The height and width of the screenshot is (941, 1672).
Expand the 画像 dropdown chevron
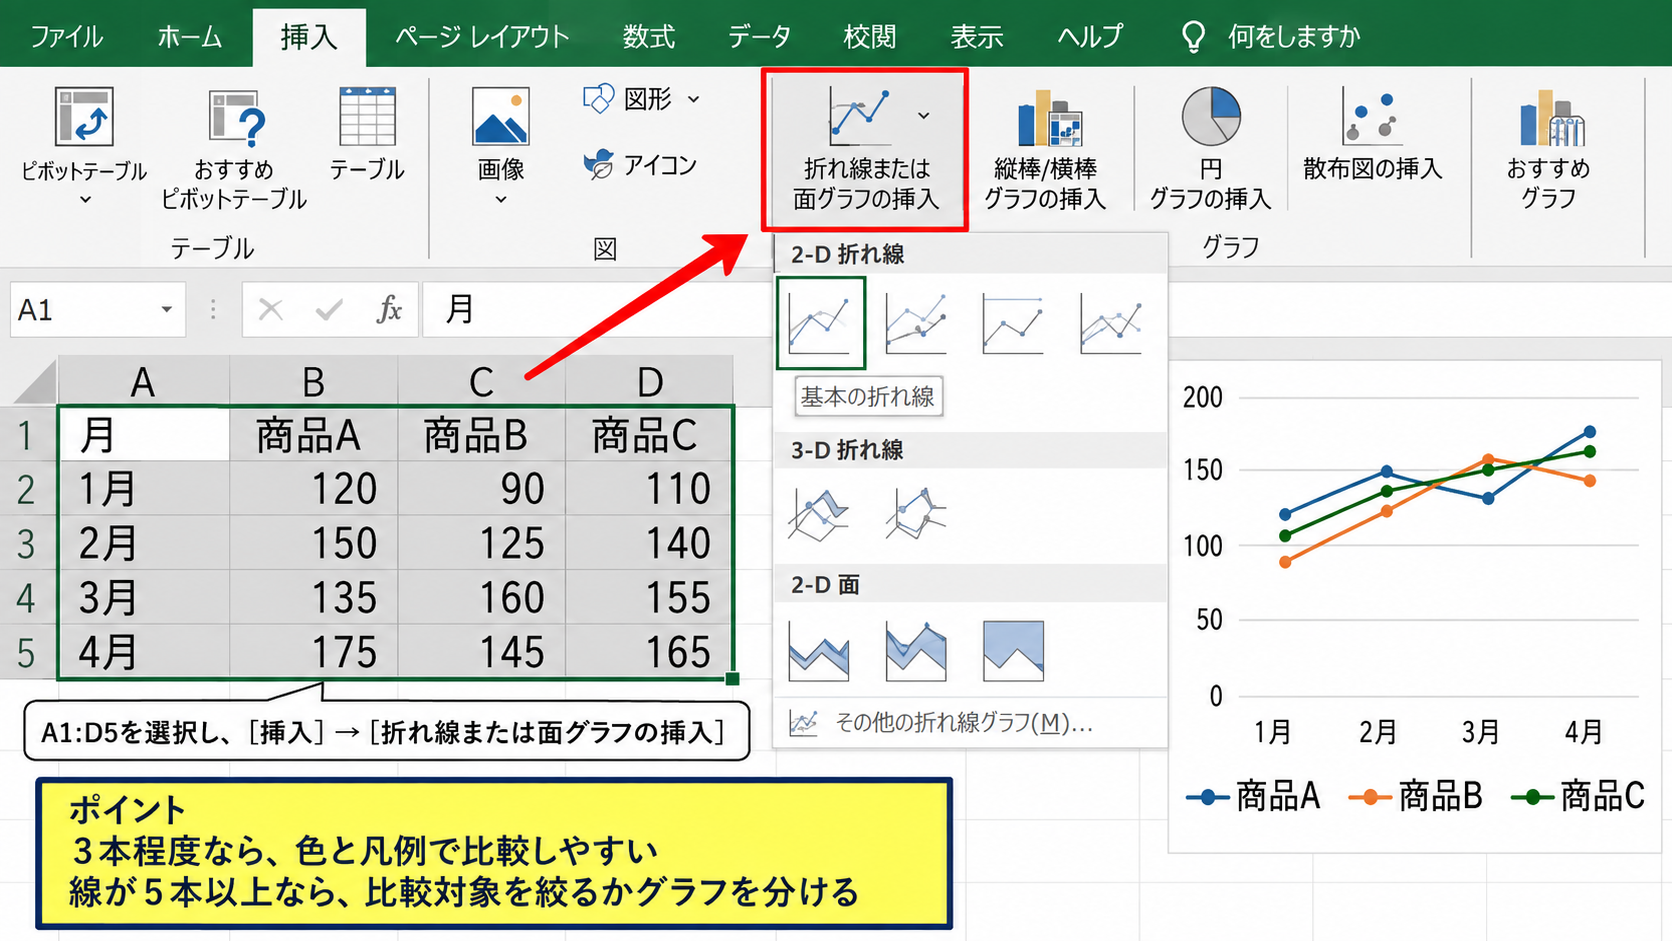[501, 200]
